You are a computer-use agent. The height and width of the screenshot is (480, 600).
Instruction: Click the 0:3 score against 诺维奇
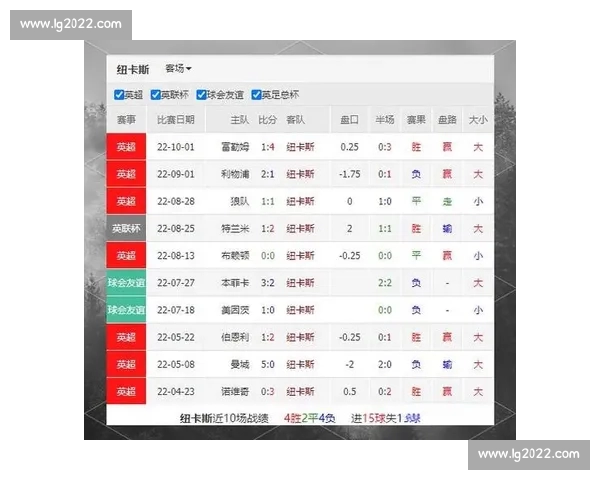267,392
